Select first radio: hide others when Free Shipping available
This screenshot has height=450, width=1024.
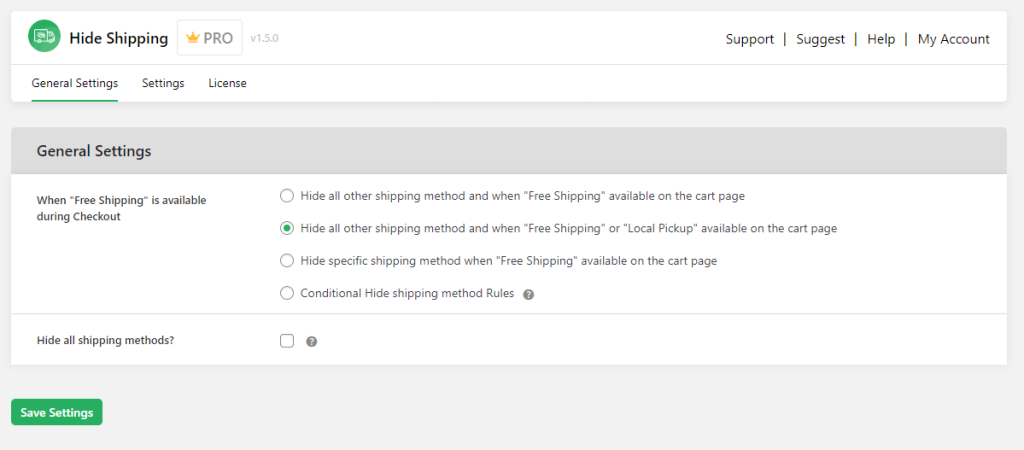tap(287, 195)
